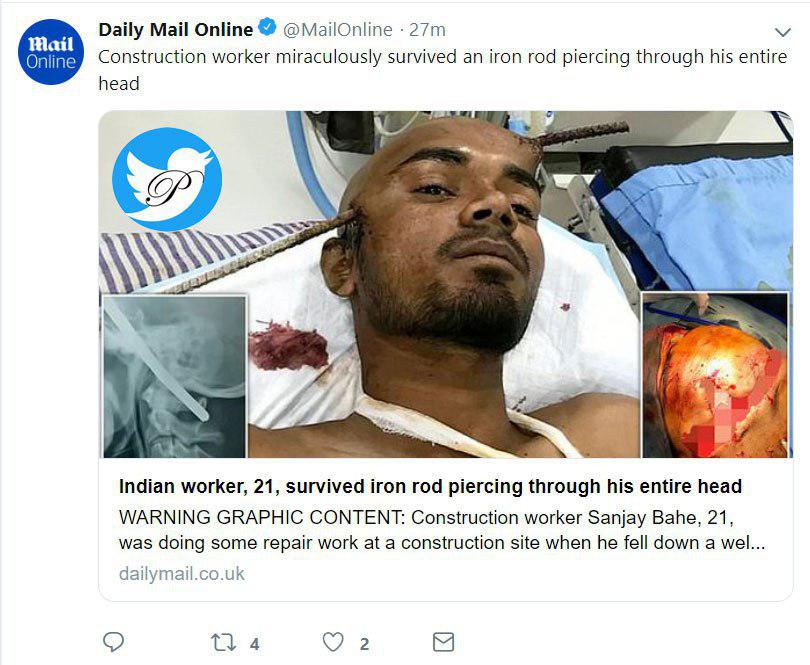The width and height of the screenshot is (810, 665).
Task: Open the tweet options chevron dropdown
Action: pyautogui.click(x=783, y=31)
